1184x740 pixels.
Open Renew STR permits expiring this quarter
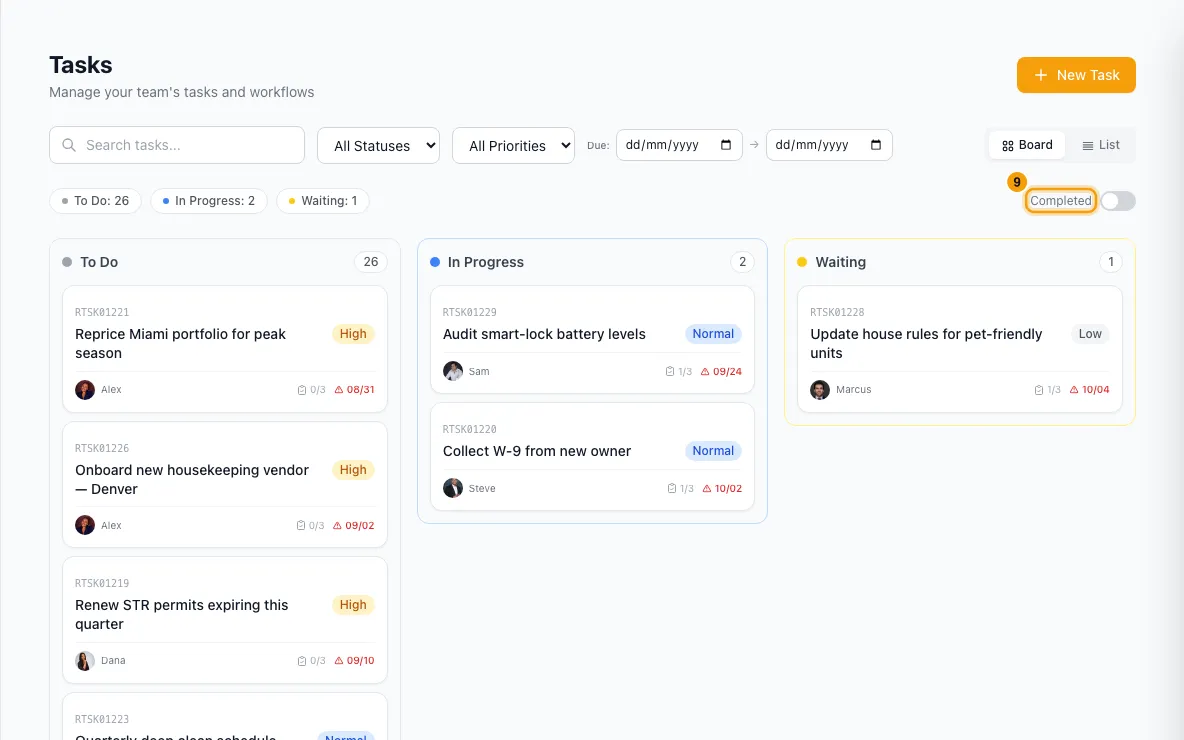pos(225,620)
